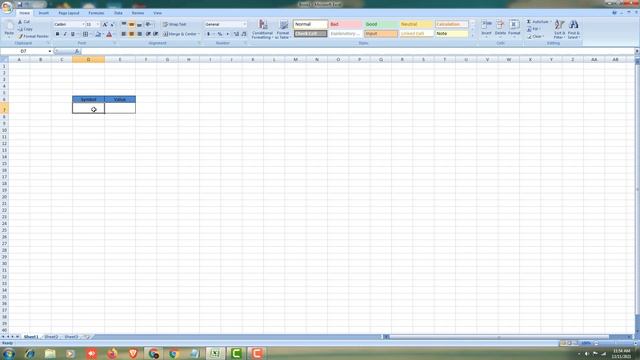Toggle Middle Align in the Alignment group
Viewport: 640px width, 360px height.
[131, 24]
